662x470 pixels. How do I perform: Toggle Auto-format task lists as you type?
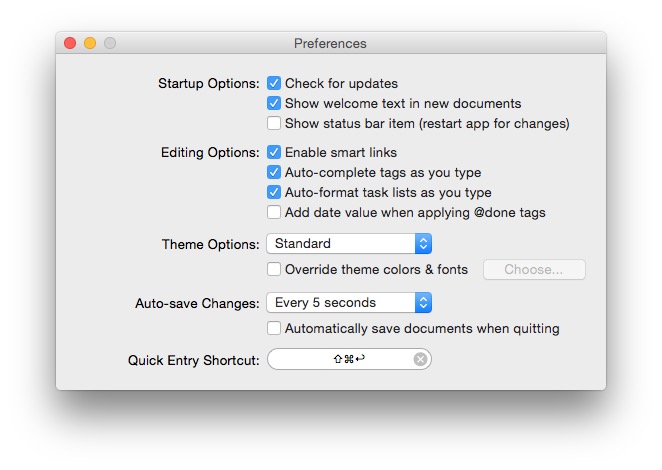pos(274,193)
